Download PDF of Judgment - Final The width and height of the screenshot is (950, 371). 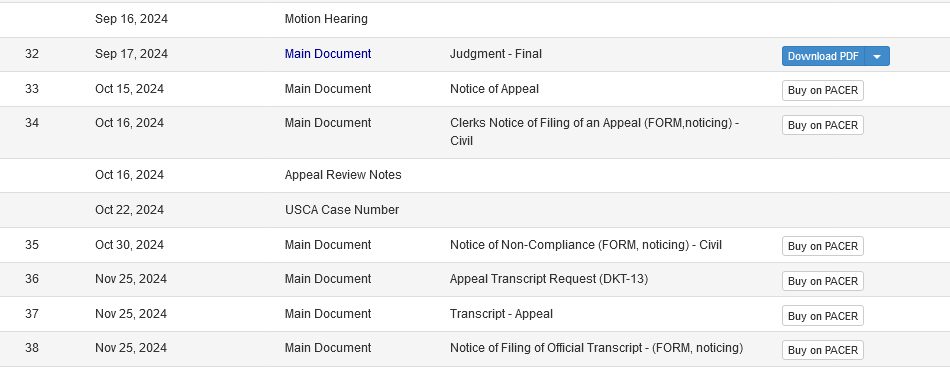tap(823, 56)
